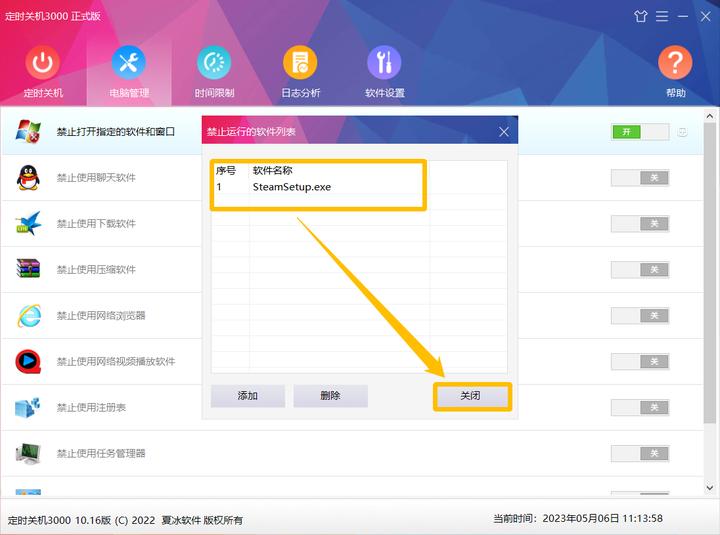Viewport: 720px width, 535px height.
Task: Click the WinRAR books icon for compression software
Action: pyautogui.click(x=28, y=269)
